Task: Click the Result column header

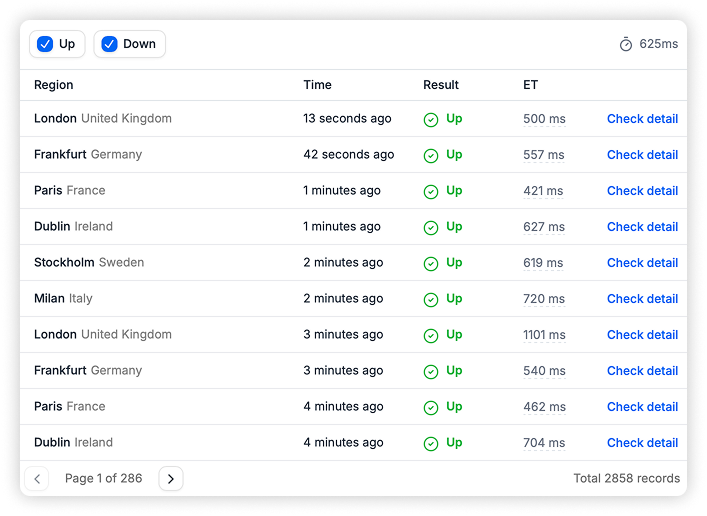Action: 441,85
